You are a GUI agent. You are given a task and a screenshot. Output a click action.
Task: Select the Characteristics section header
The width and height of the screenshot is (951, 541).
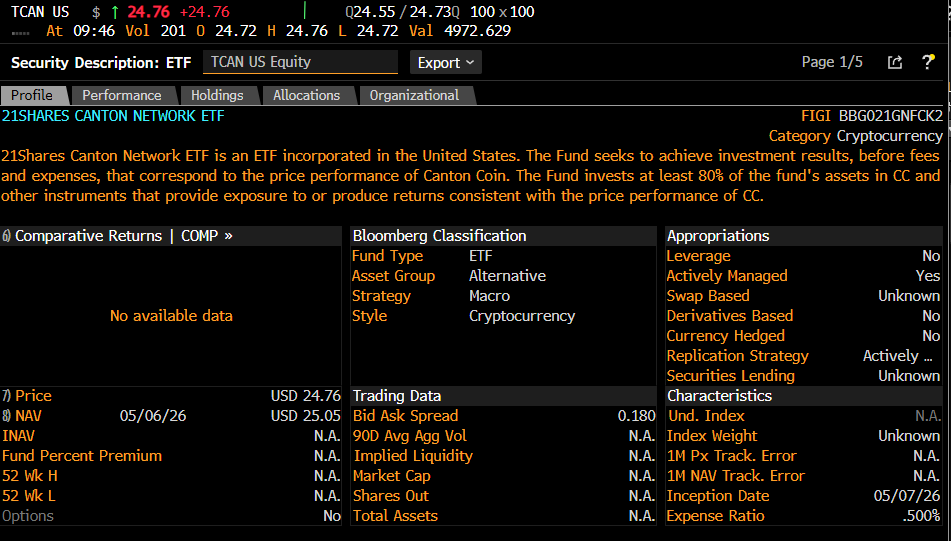pyautogui.click(x=719, y=395)
